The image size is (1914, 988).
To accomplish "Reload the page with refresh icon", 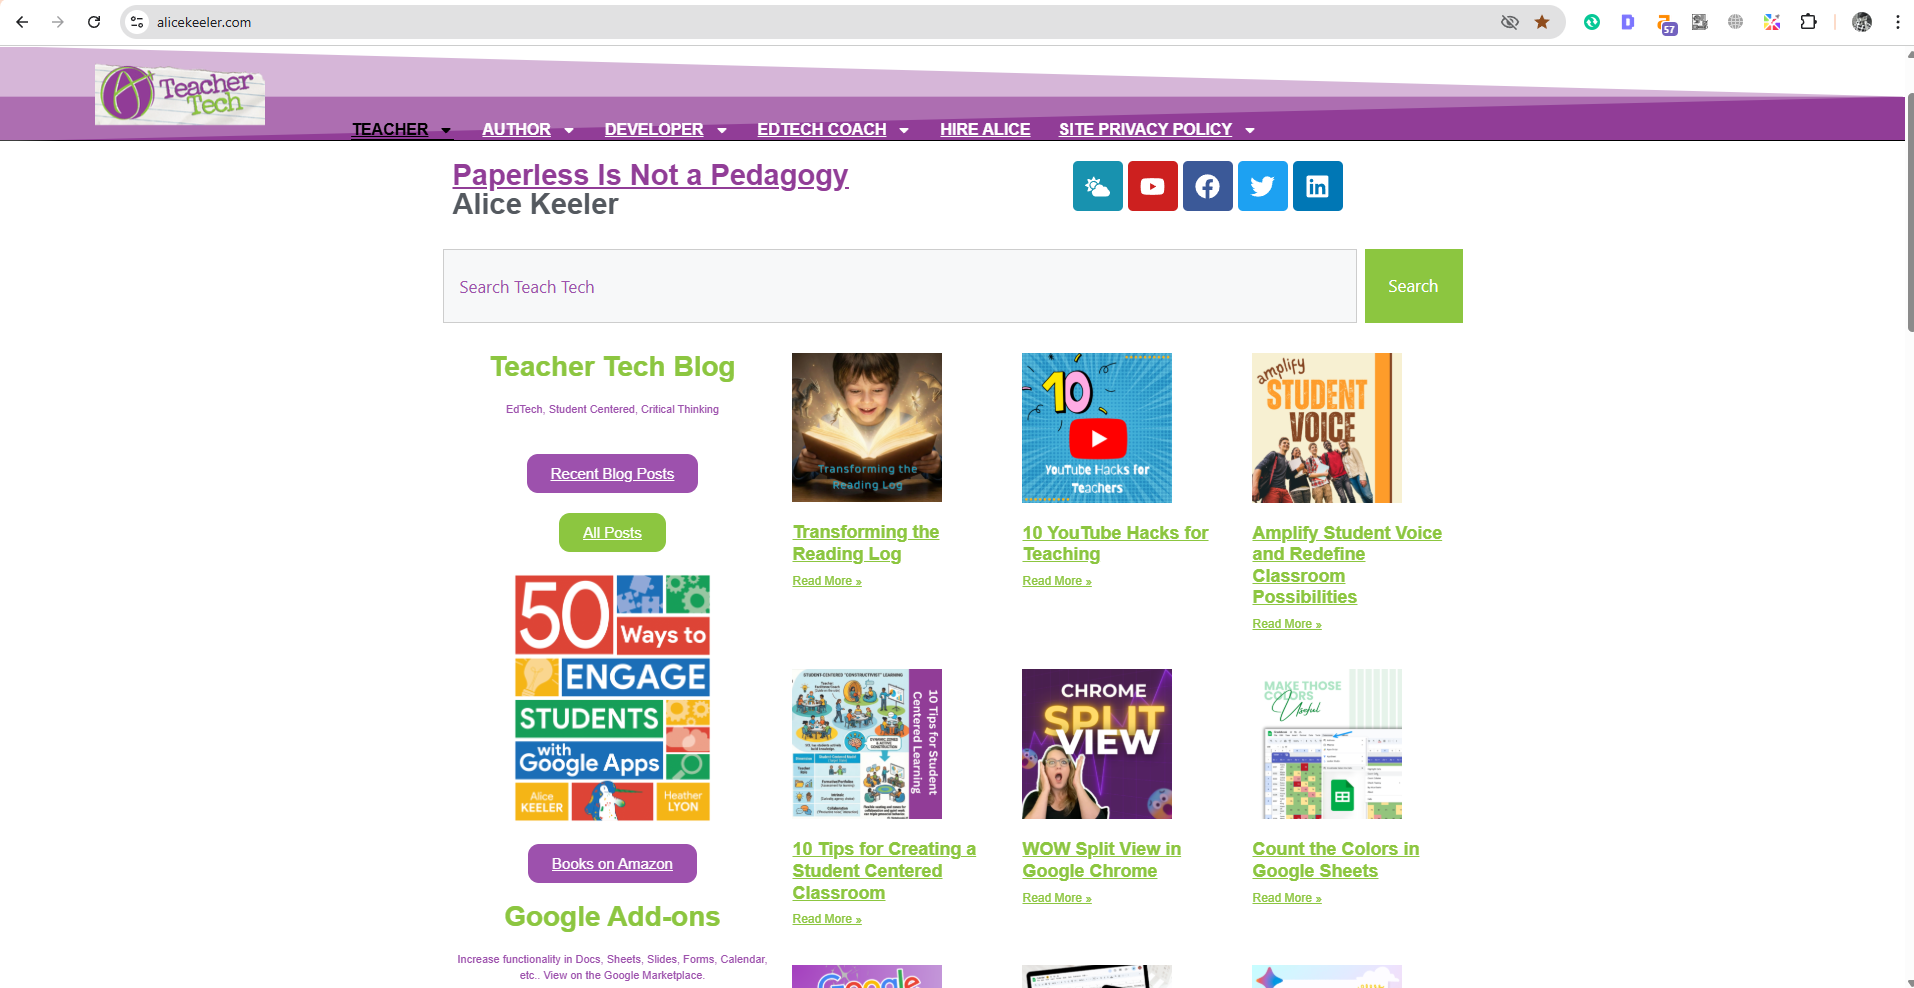I will click(94, 22).
